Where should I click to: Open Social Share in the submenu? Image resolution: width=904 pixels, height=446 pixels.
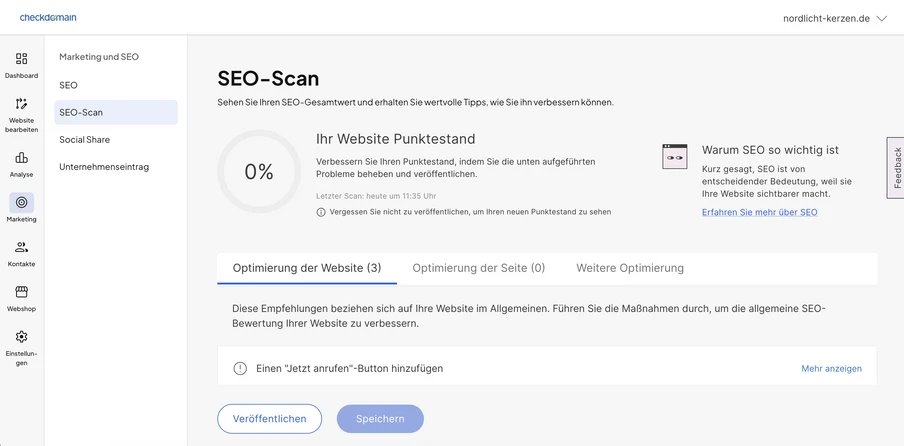85,140
